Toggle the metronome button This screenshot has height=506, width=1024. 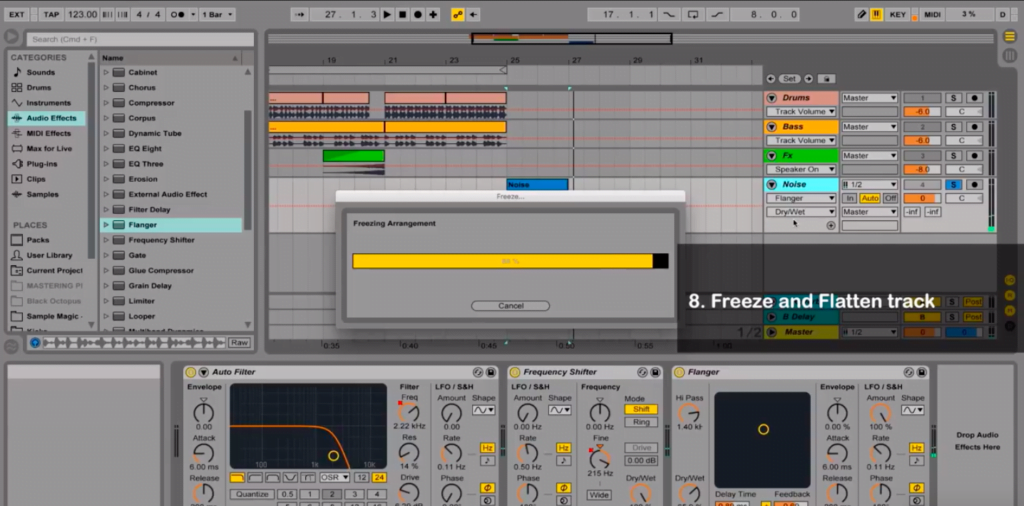point(178,14)
